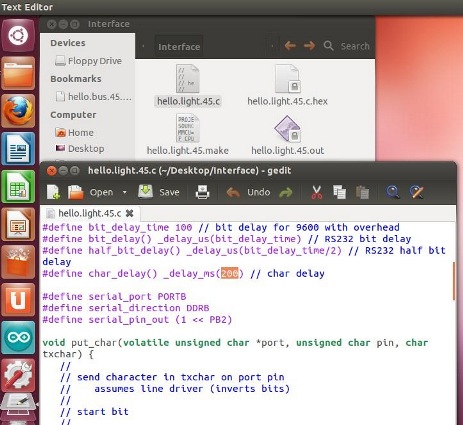This screenshot has height=425, width=463.
Task: Select Floppy Drive in Interface window sidebar
Action: pos(88,61)
